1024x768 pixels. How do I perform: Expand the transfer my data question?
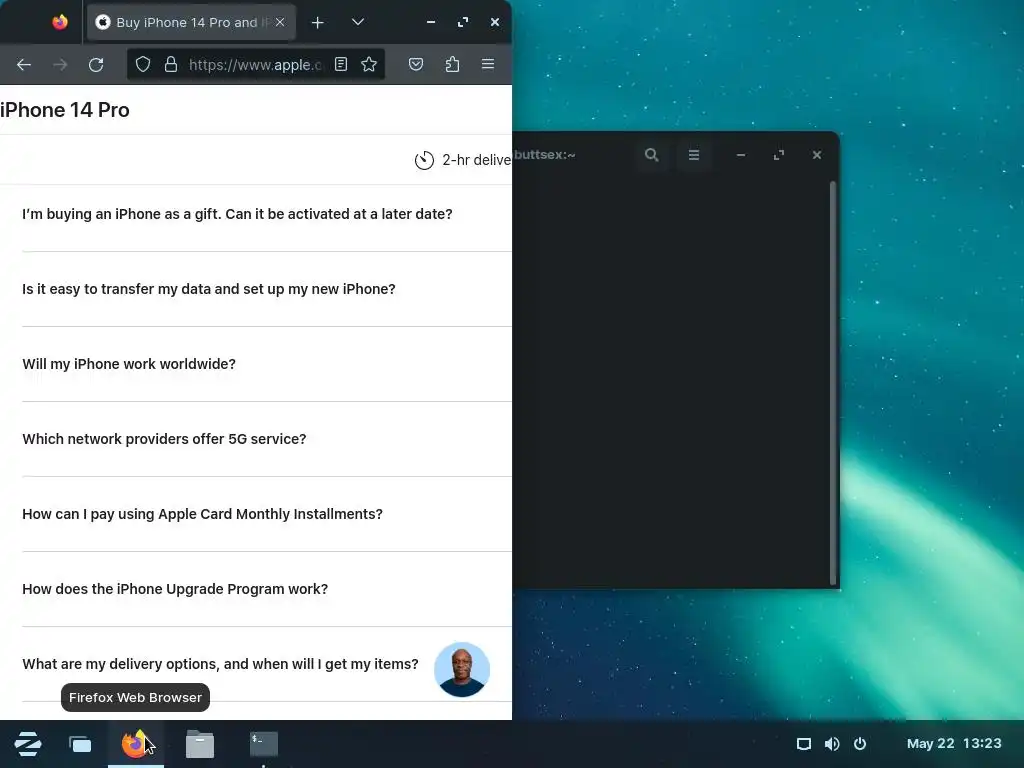[x=267, y=289]
